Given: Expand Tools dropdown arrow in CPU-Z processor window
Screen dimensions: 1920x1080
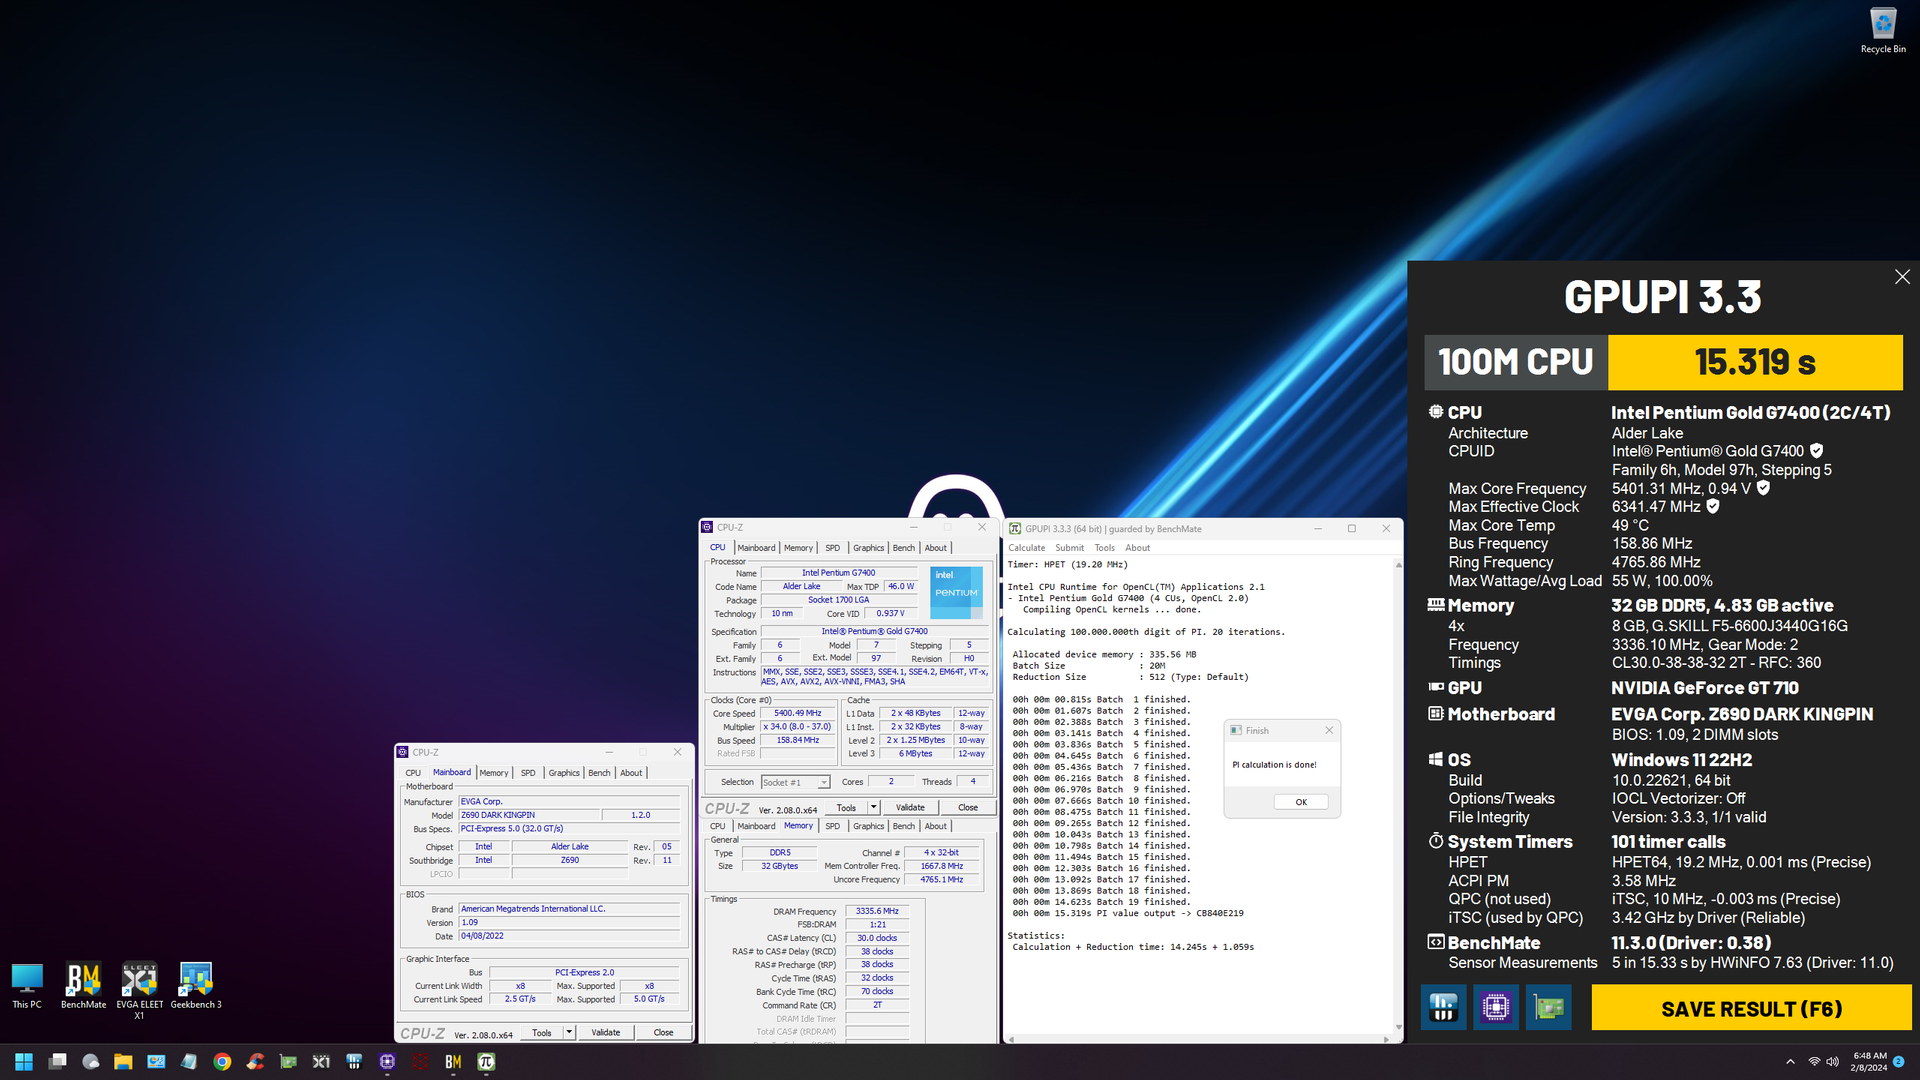Looking at the screenshot, I should [873, 808].
